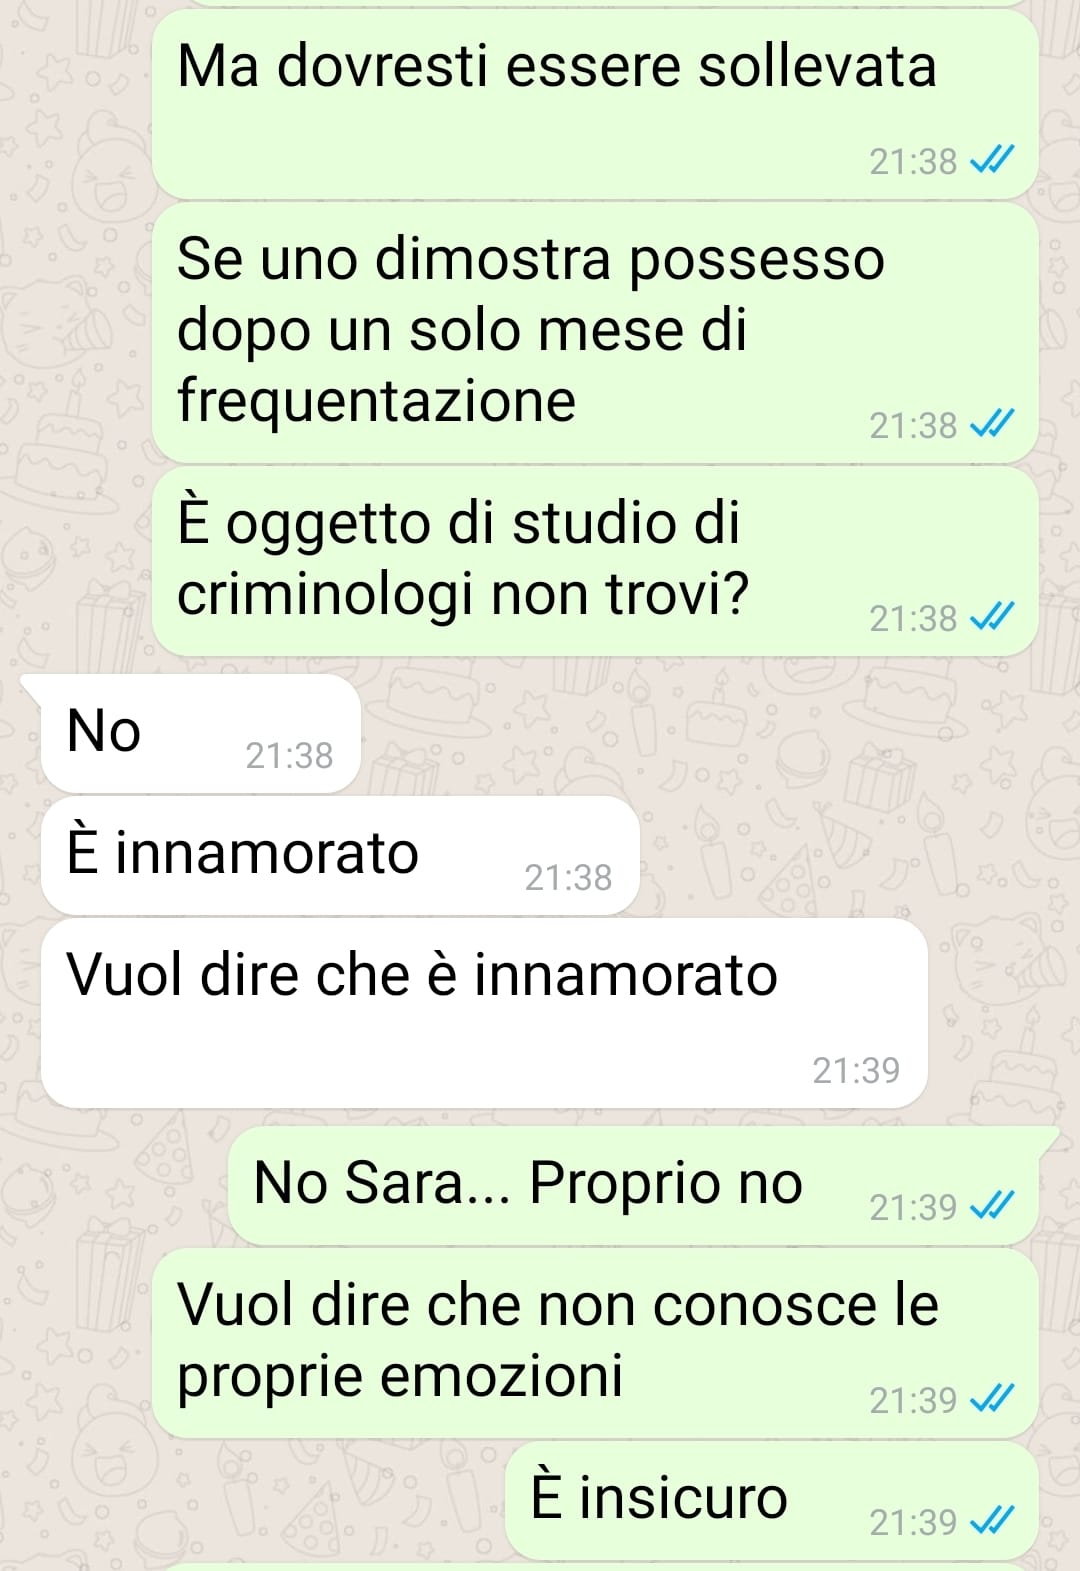The width and height of the screenshot is (1080, 1571).
Task: Select the 'Ma dovresti essere sollevata' message bubble
Action: 595,105
